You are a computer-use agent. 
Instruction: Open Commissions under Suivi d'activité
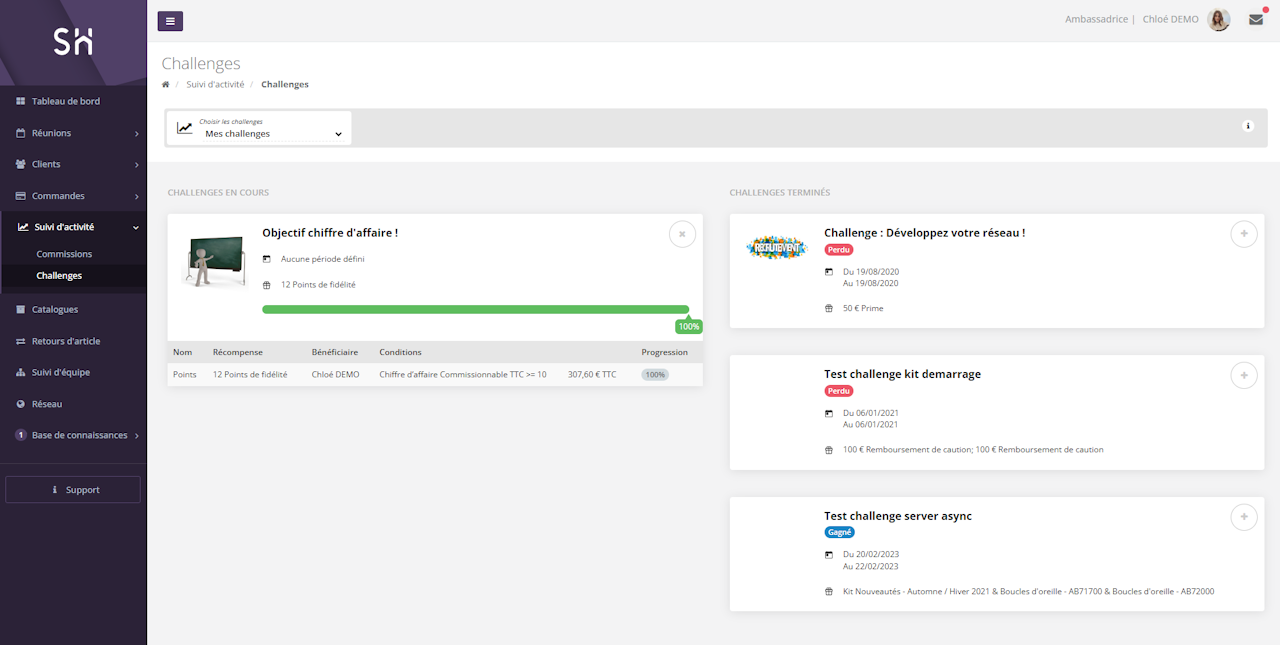[x=64, y=254]
